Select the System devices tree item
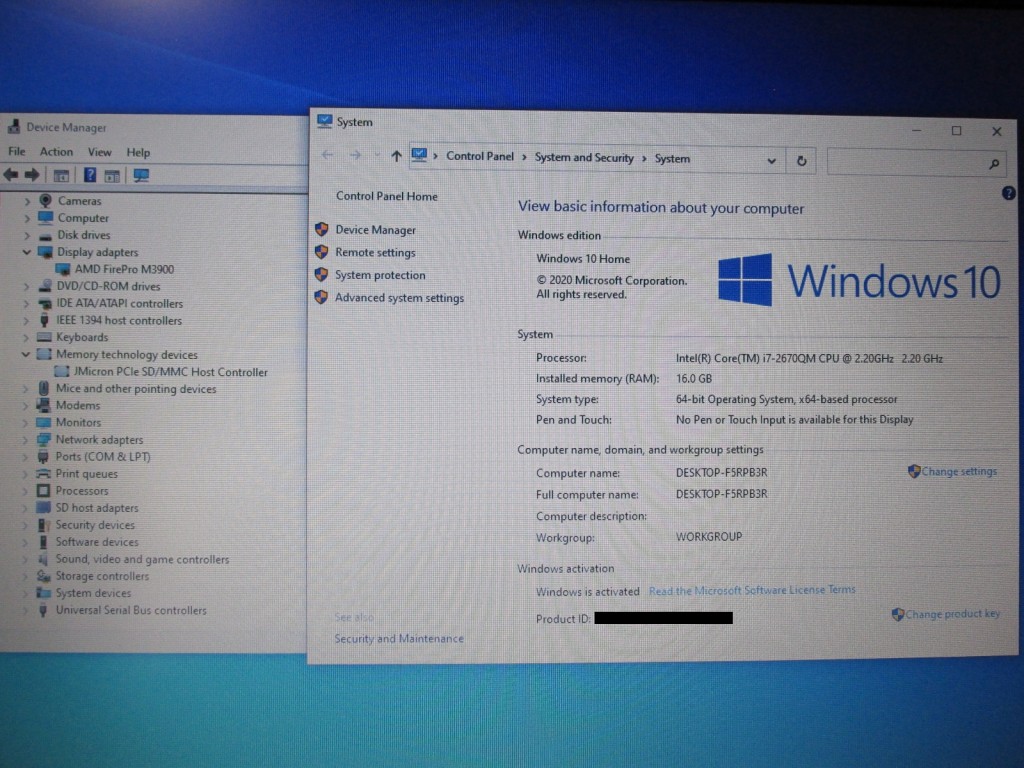The height and width of the screenshot is (768, 1024). point(93,593)
